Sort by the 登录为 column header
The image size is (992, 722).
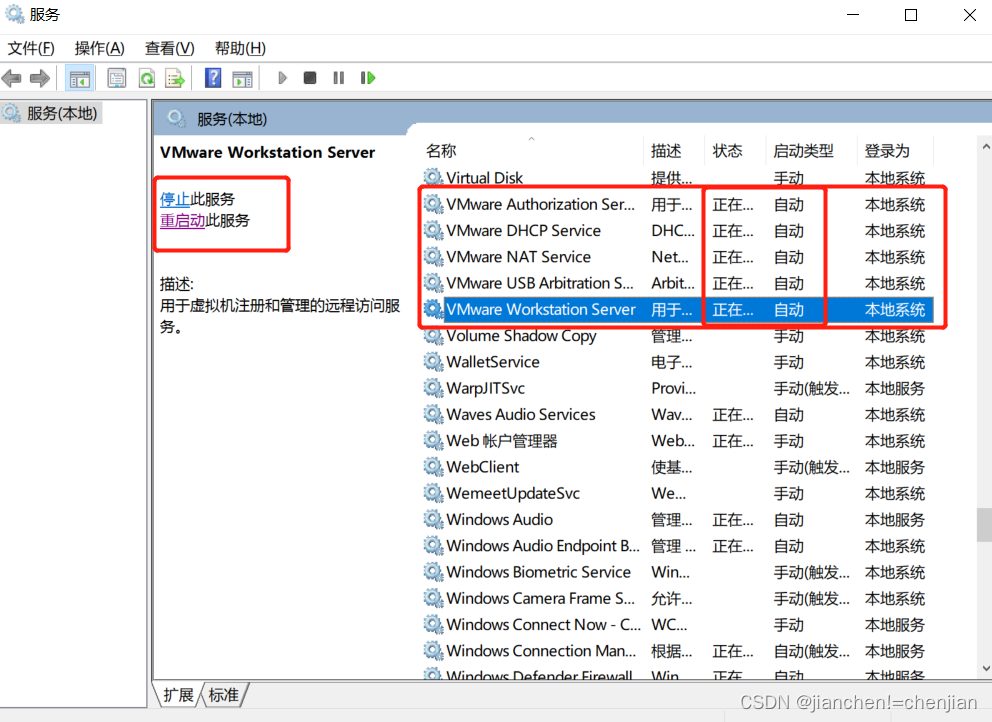click(887, 151)
